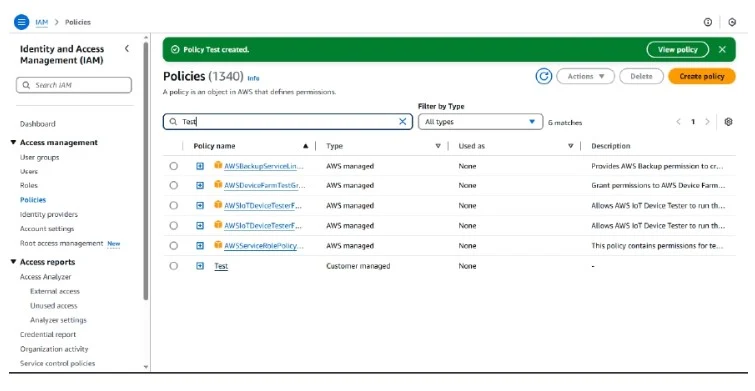Click the info circle icon in top bar
Viewport: 755px width, 391px height.
708,22
